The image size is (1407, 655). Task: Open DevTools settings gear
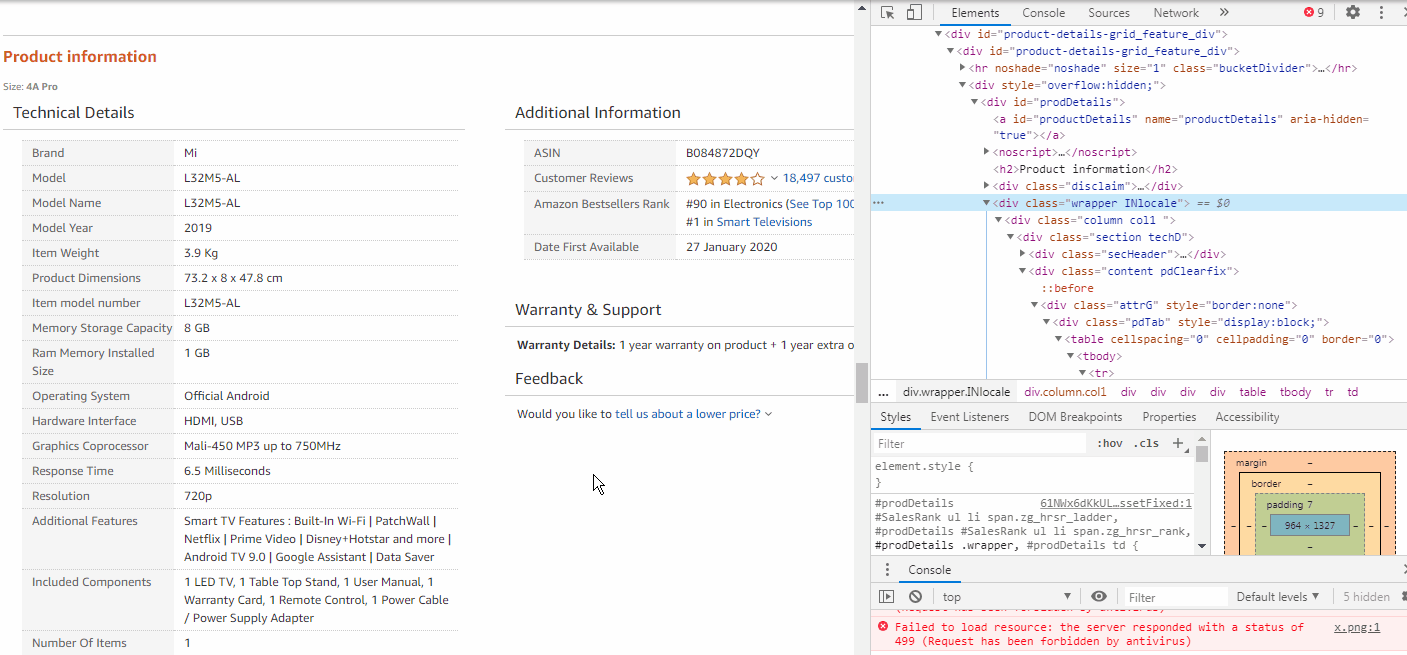1353,13
